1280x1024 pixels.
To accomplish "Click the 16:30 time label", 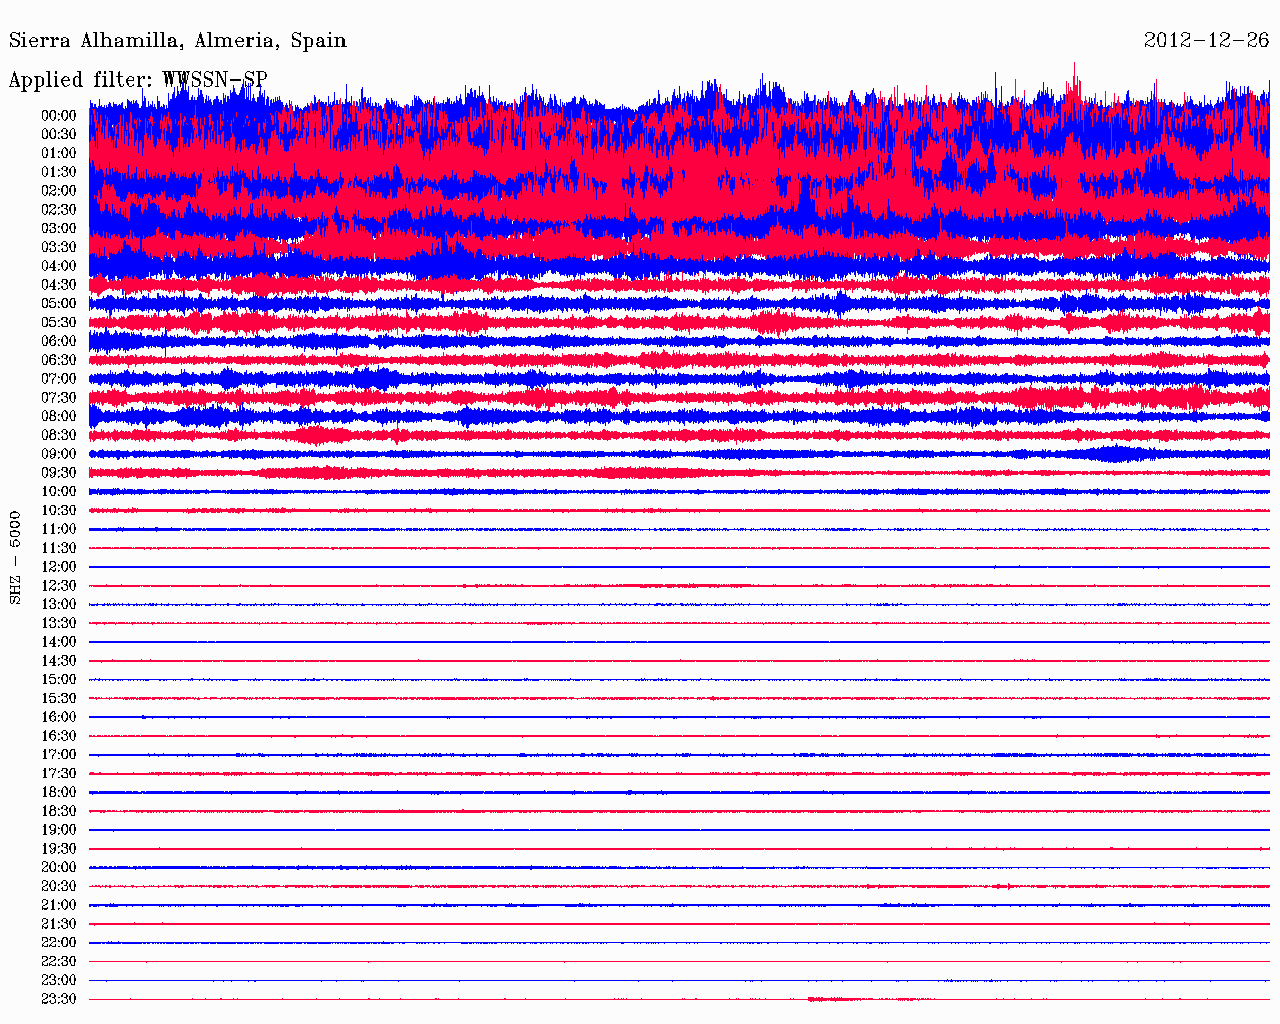I will [59, 736].
